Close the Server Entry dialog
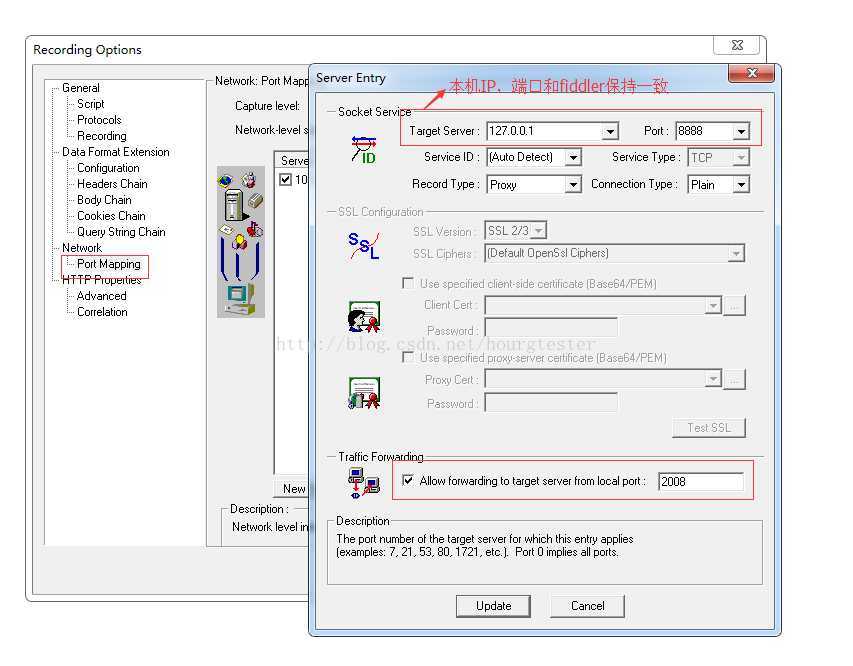 point(751,73)
